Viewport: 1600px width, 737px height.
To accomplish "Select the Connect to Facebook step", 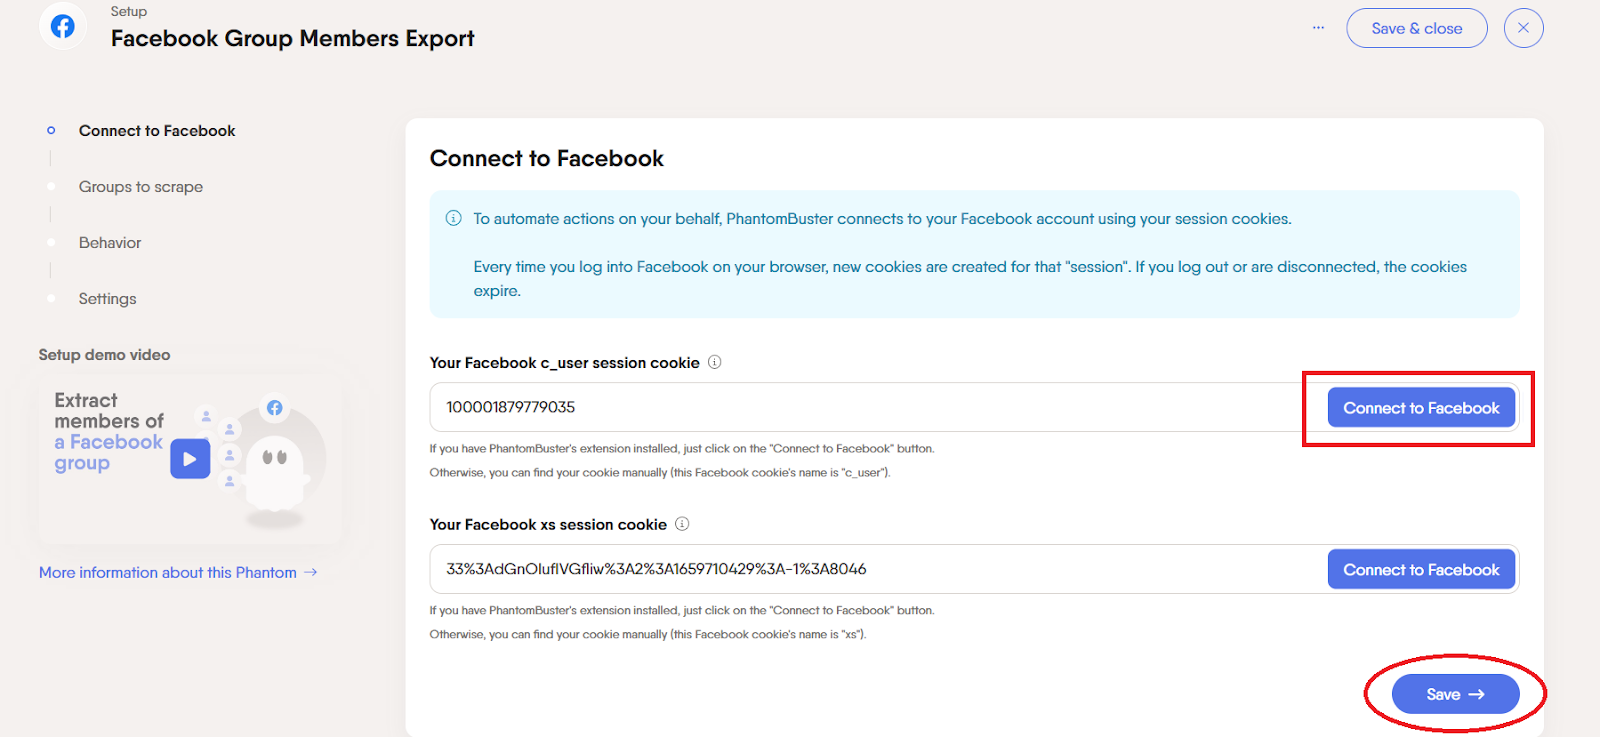I will click(x=157, y=131).
